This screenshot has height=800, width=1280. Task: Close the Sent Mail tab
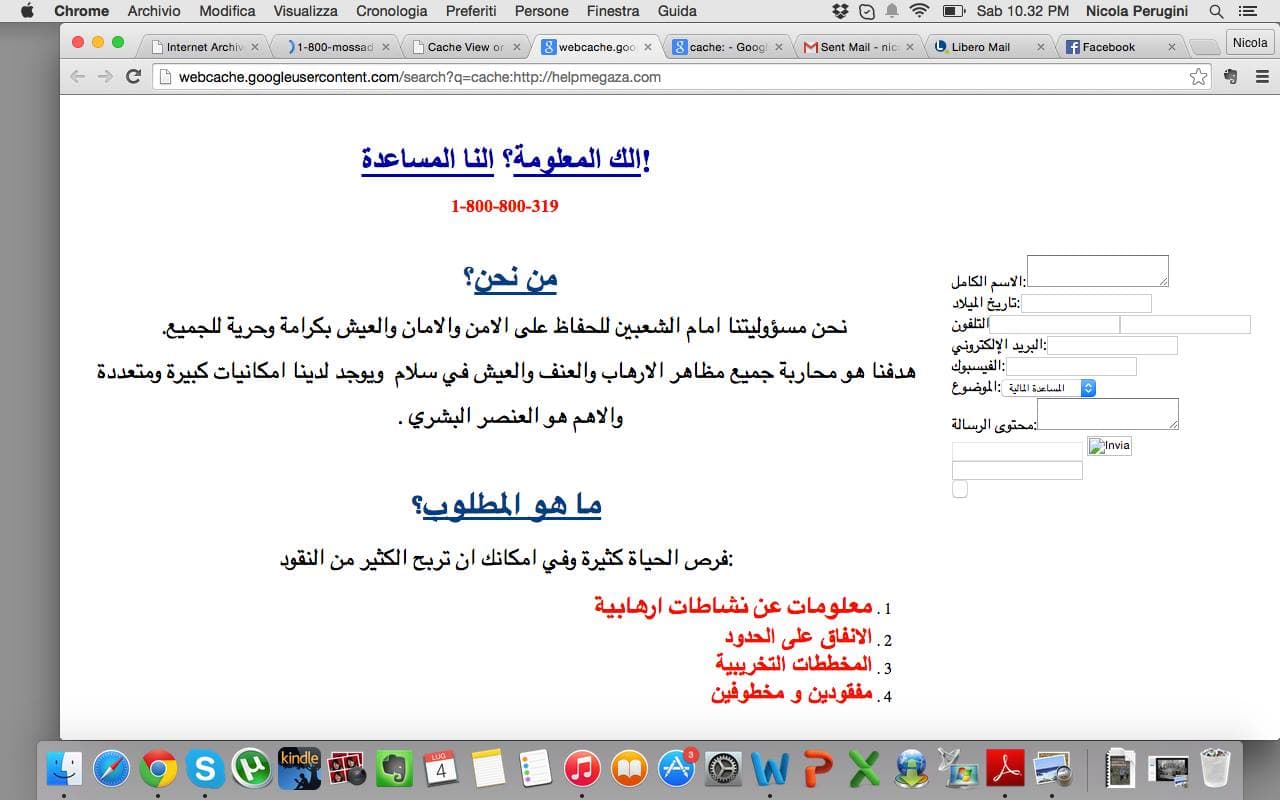(910, 47)
